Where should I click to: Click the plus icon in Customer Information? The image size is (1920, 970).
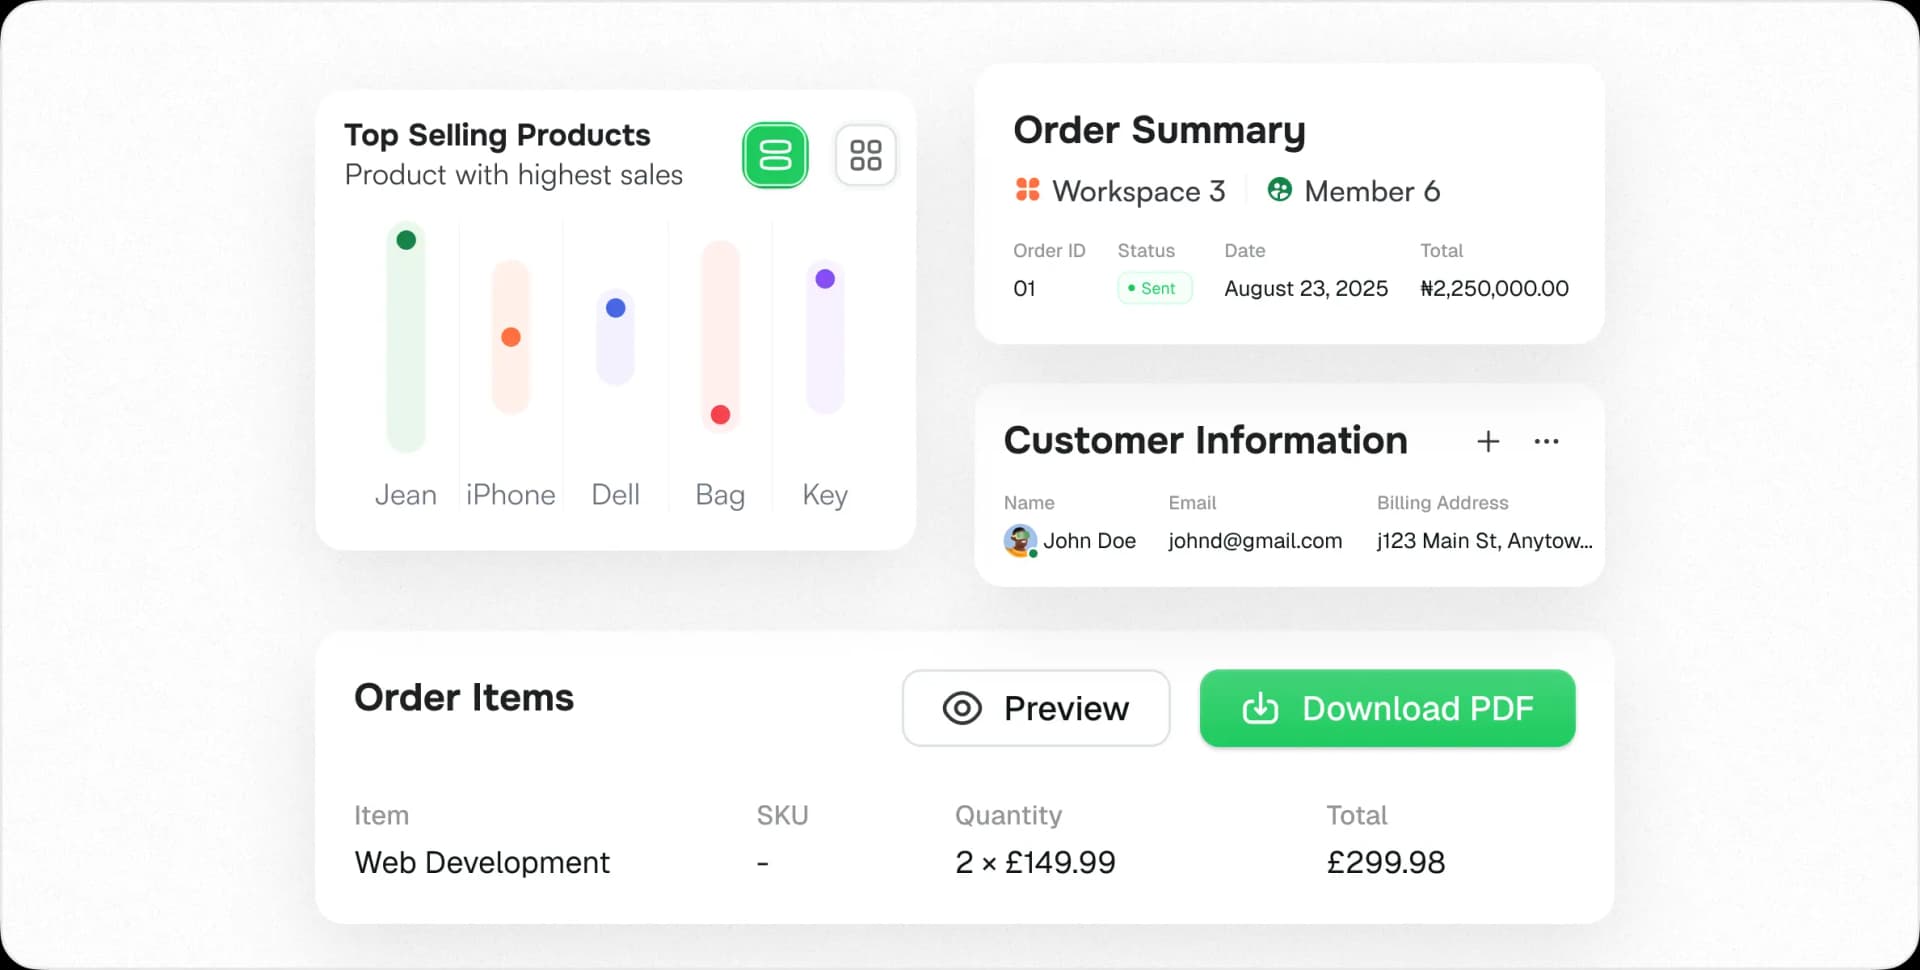pos(1488,441)
